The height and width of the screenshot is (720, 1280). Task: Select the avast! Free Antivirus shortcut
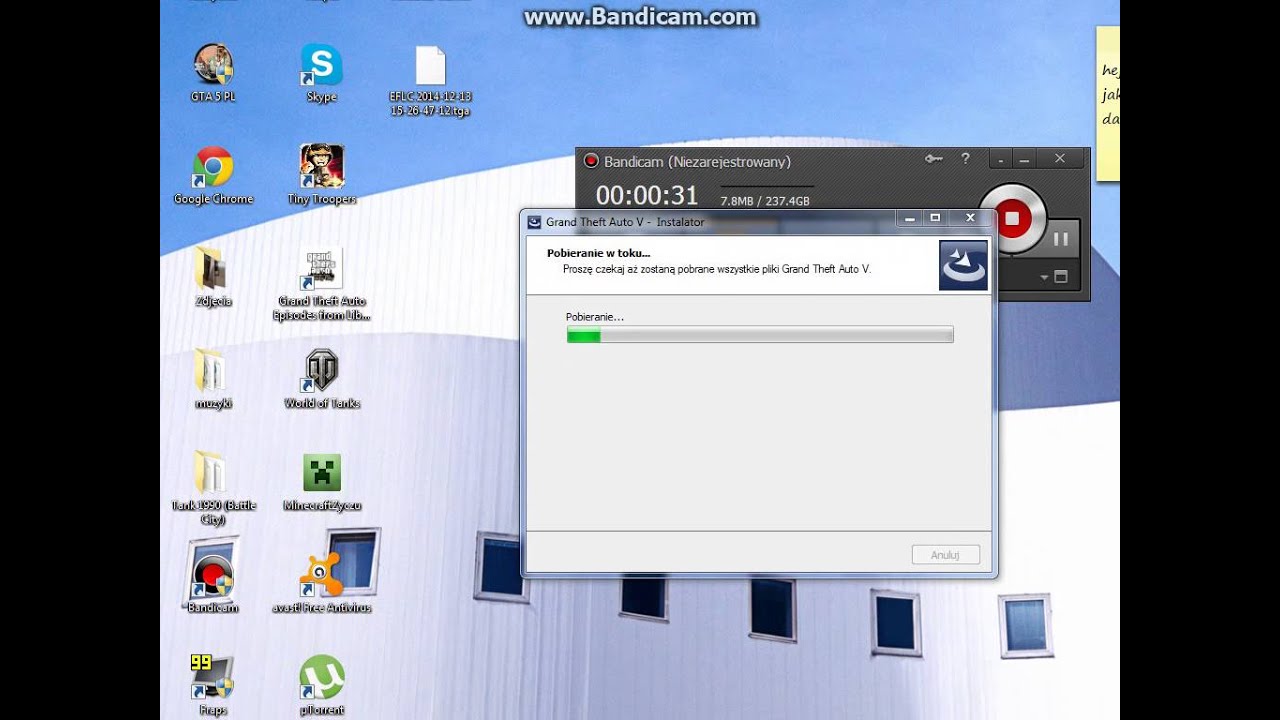pos(321,584)
